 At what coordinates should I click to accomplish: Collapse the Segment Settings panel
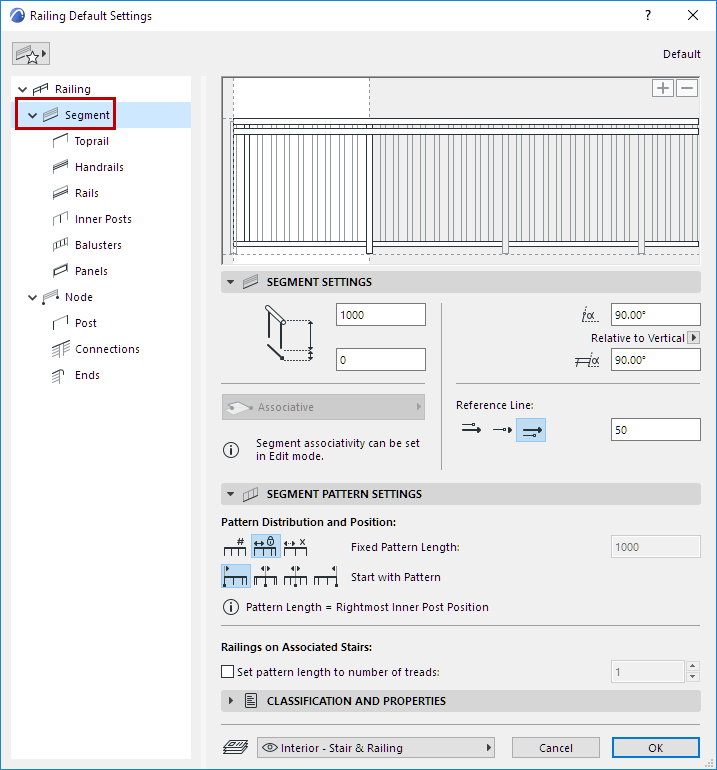tap(230, 282)
